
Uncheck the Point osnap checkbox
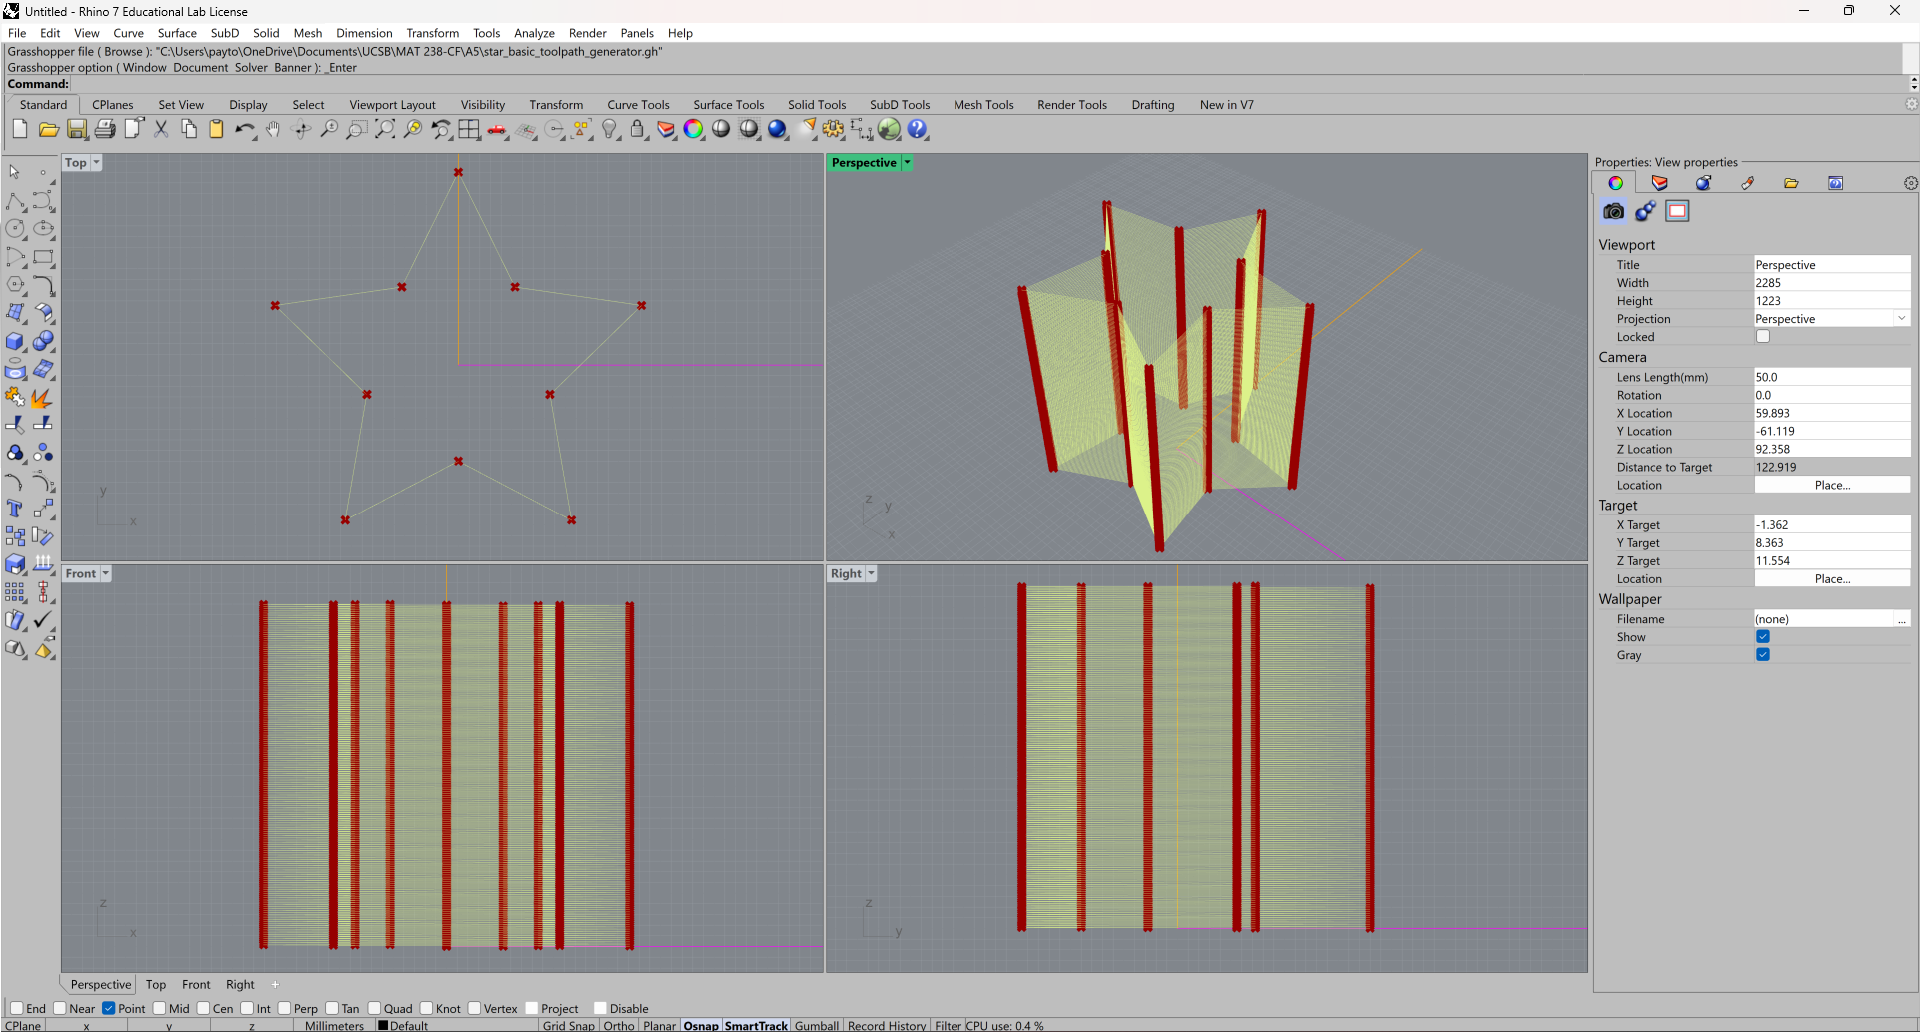pos(109,1008)
